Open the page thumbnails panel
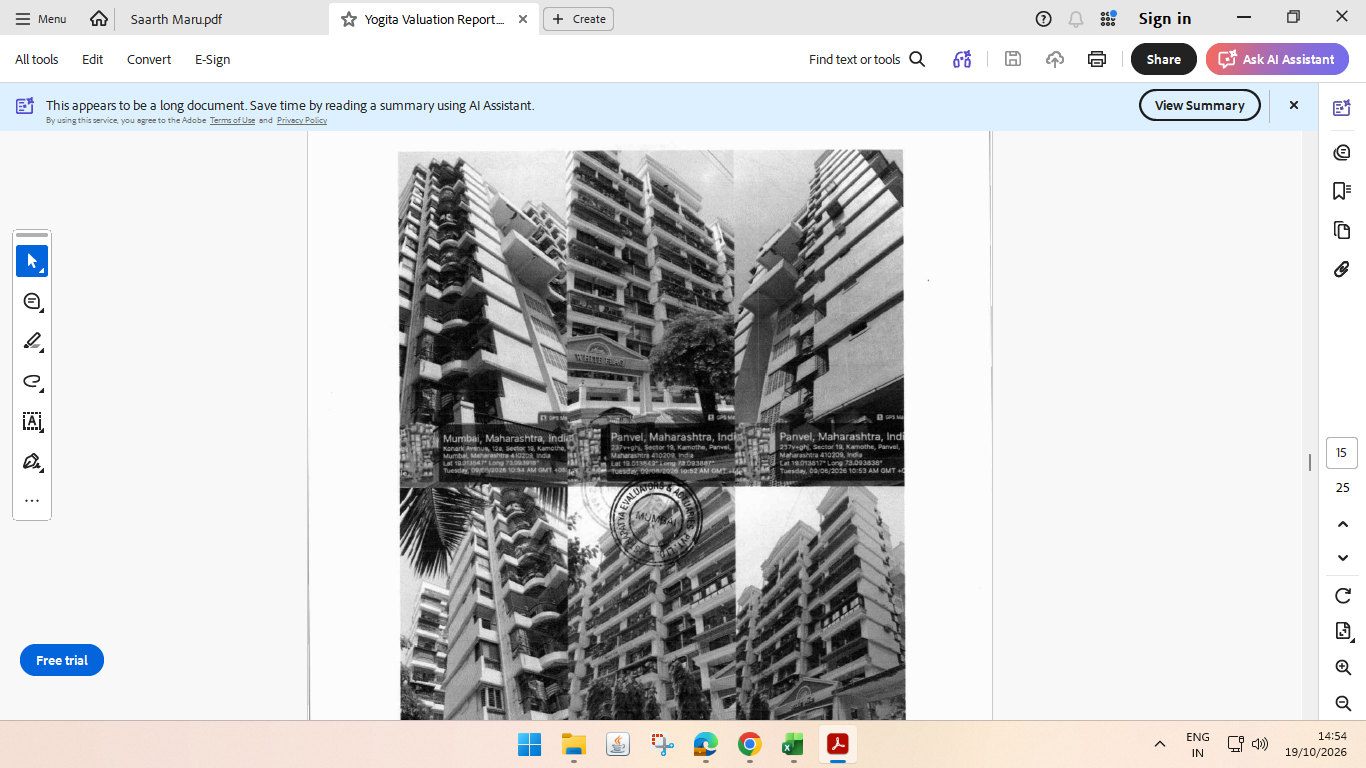 [x=1342, y=230]
